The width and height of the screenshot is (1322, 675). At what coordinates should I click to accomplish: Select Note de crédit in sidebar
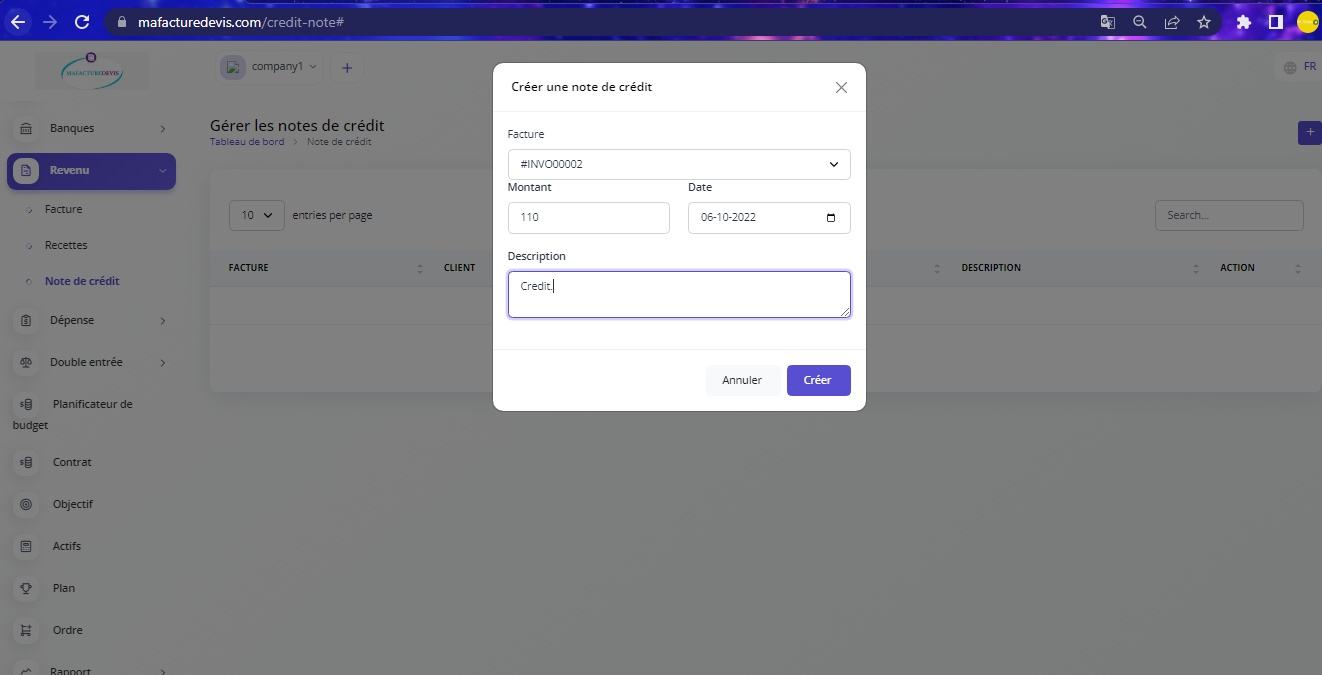click(82, 281)
